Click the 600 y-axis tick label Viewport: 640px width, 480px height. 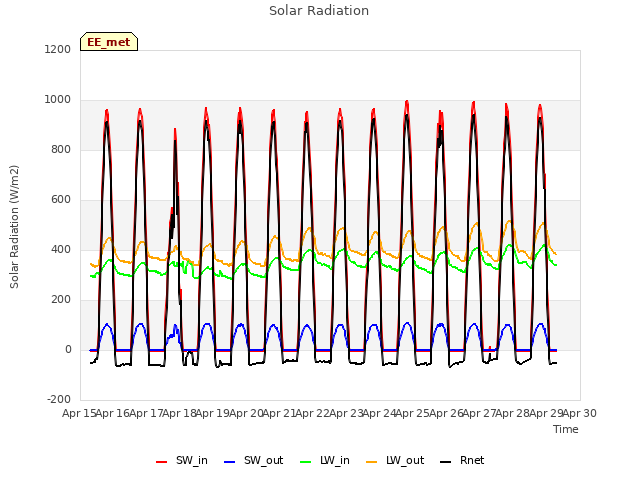(x=61, y=200)
